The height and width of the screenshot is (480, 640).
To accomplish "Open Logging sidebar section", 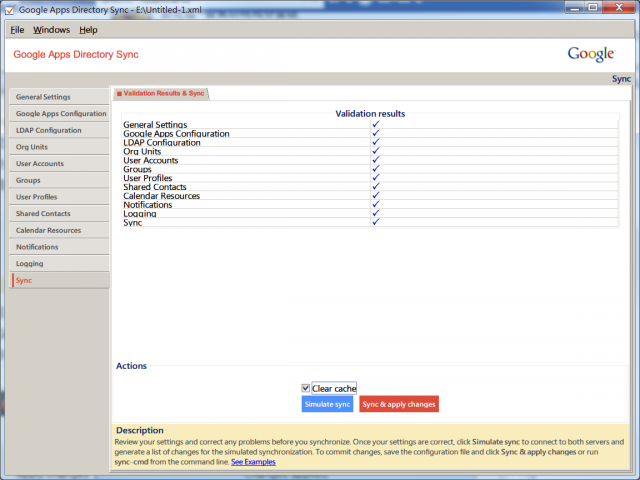I will (59, 264).
